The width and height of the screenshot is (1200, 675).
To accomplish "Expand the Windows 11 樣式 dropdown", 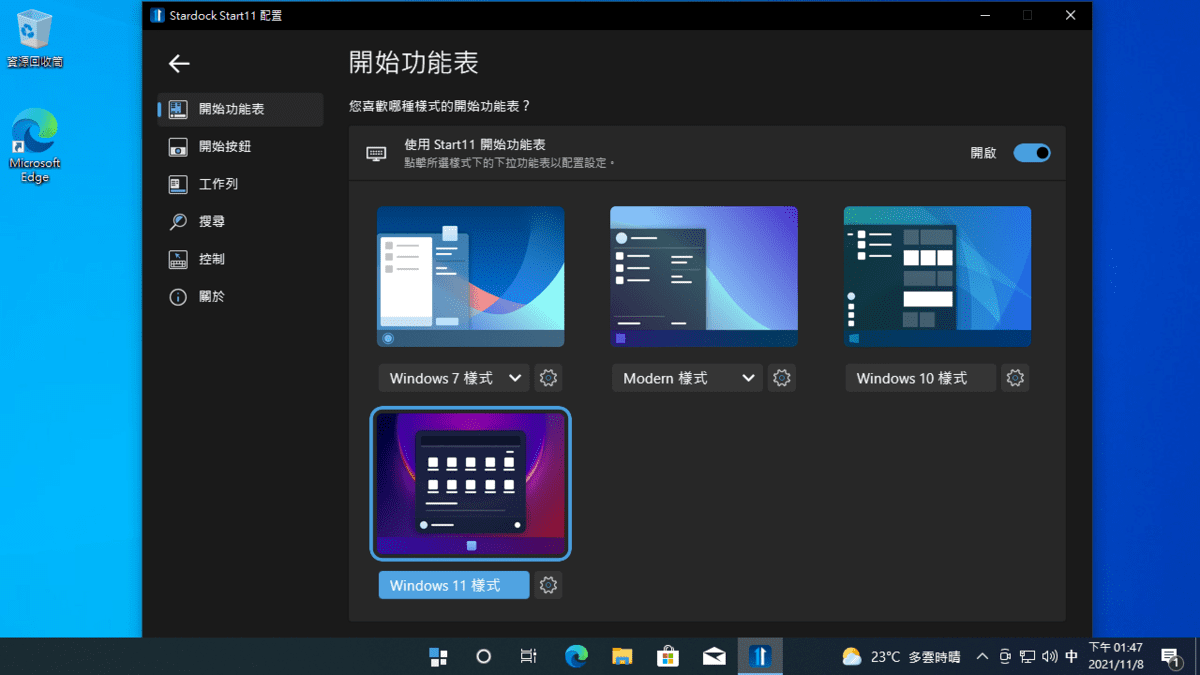I will pos(453,585).
